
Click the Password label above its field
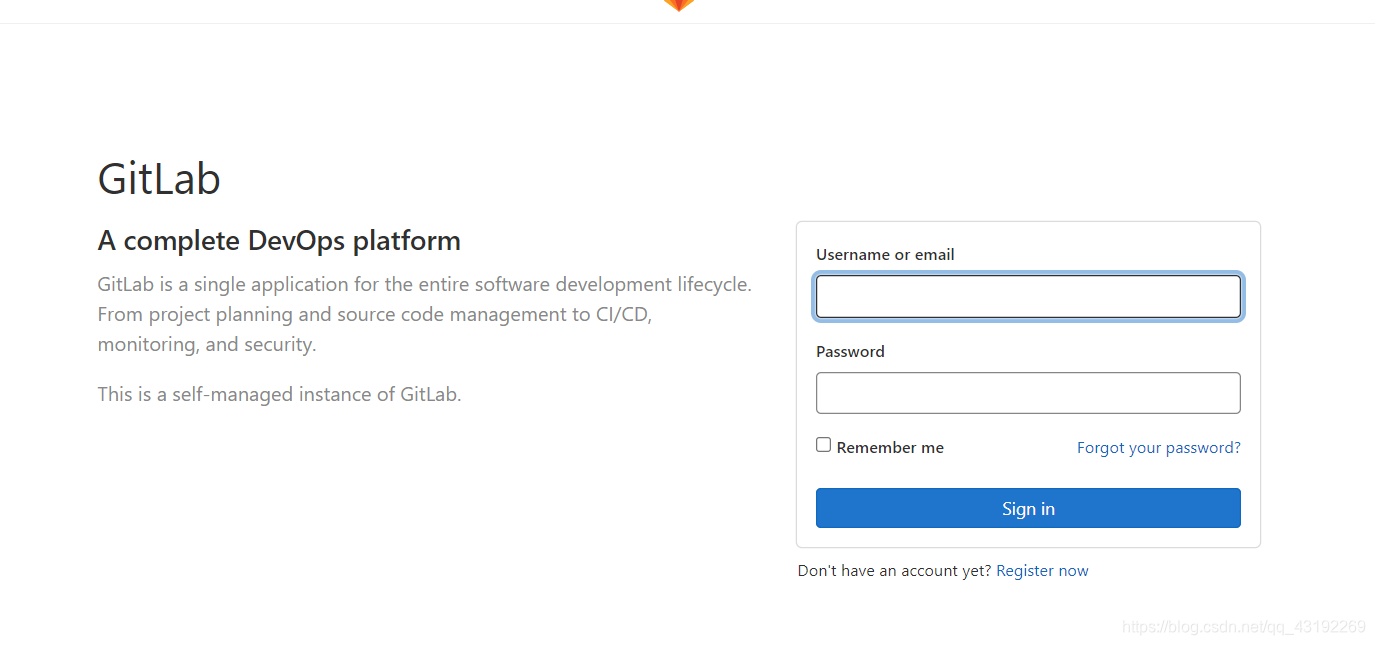[x=850, y=351]
